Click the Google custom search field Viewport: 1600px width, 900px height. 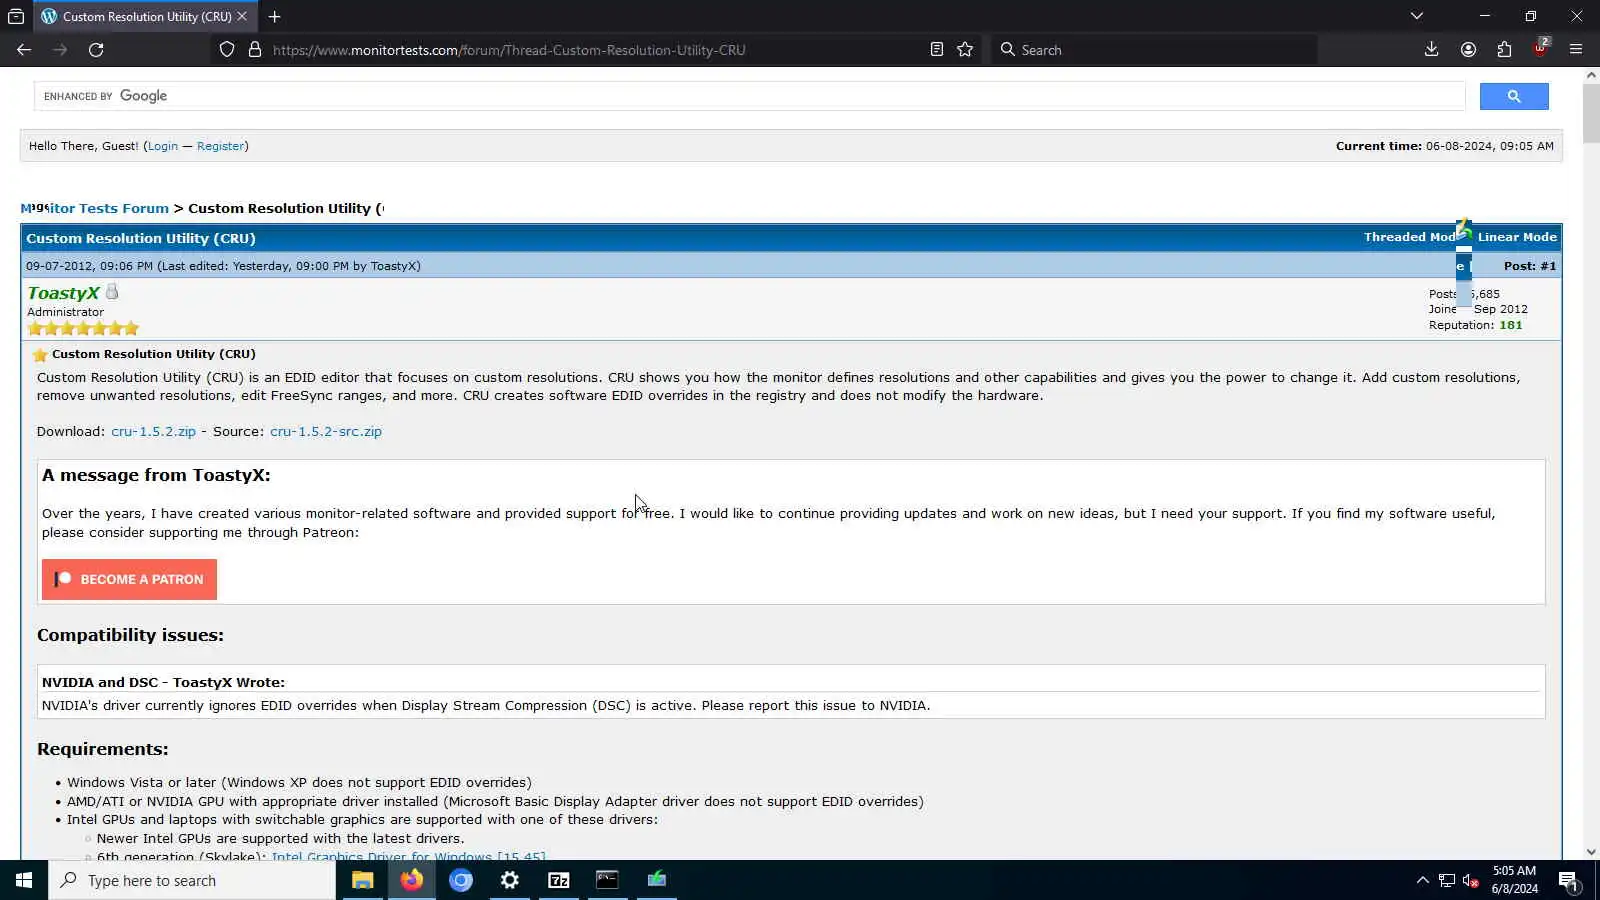point(750,96)
